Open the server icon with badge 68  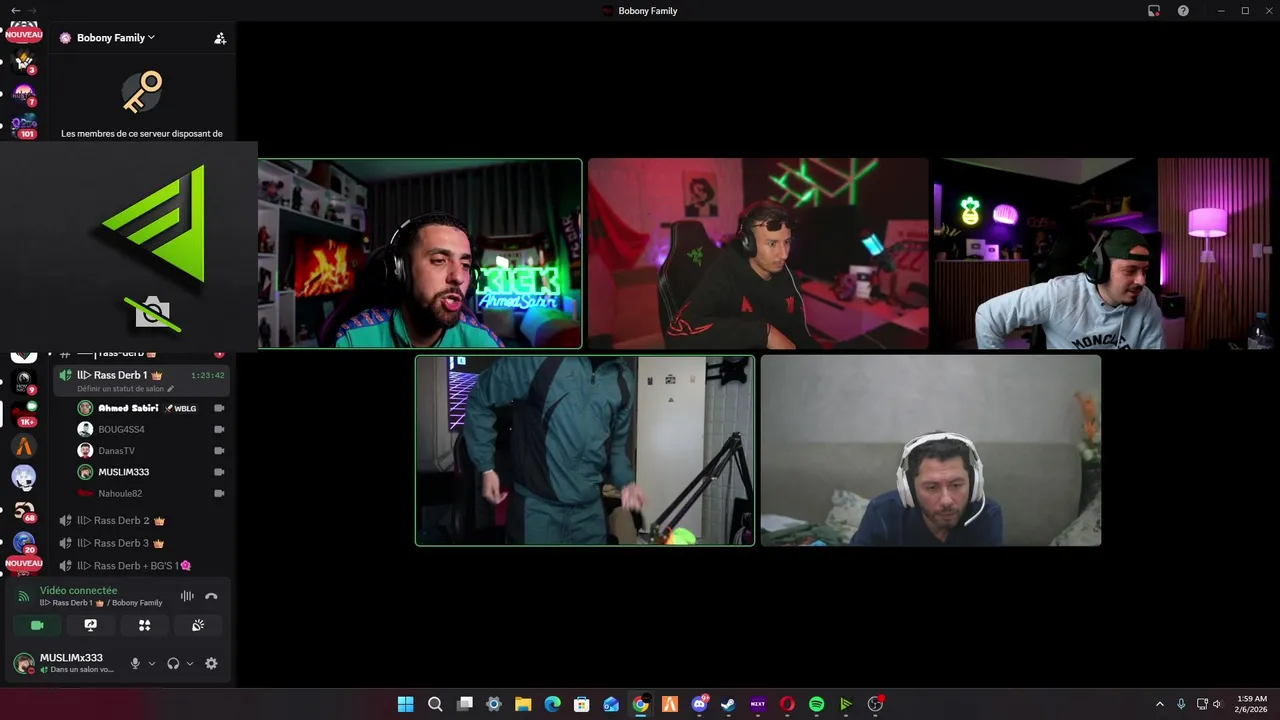(x=24, y=510)
